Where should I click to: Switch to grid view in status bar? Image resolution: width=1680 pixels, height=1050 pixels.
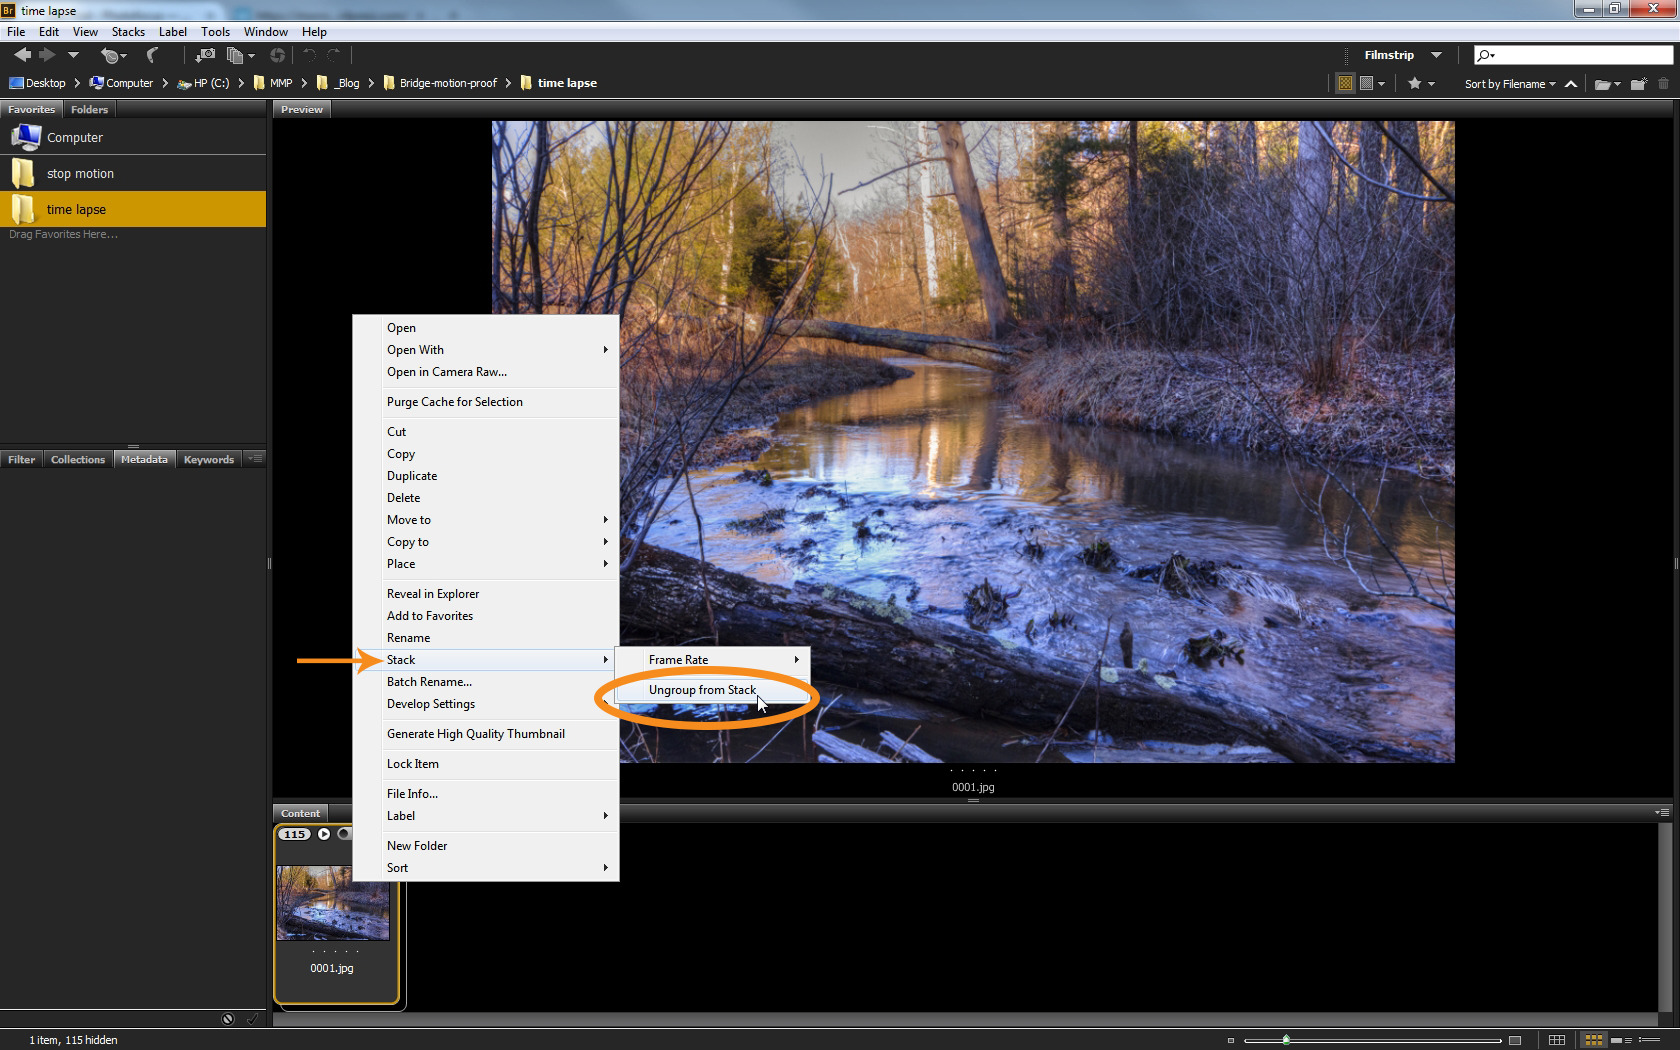click(x=1557, y=1040)
